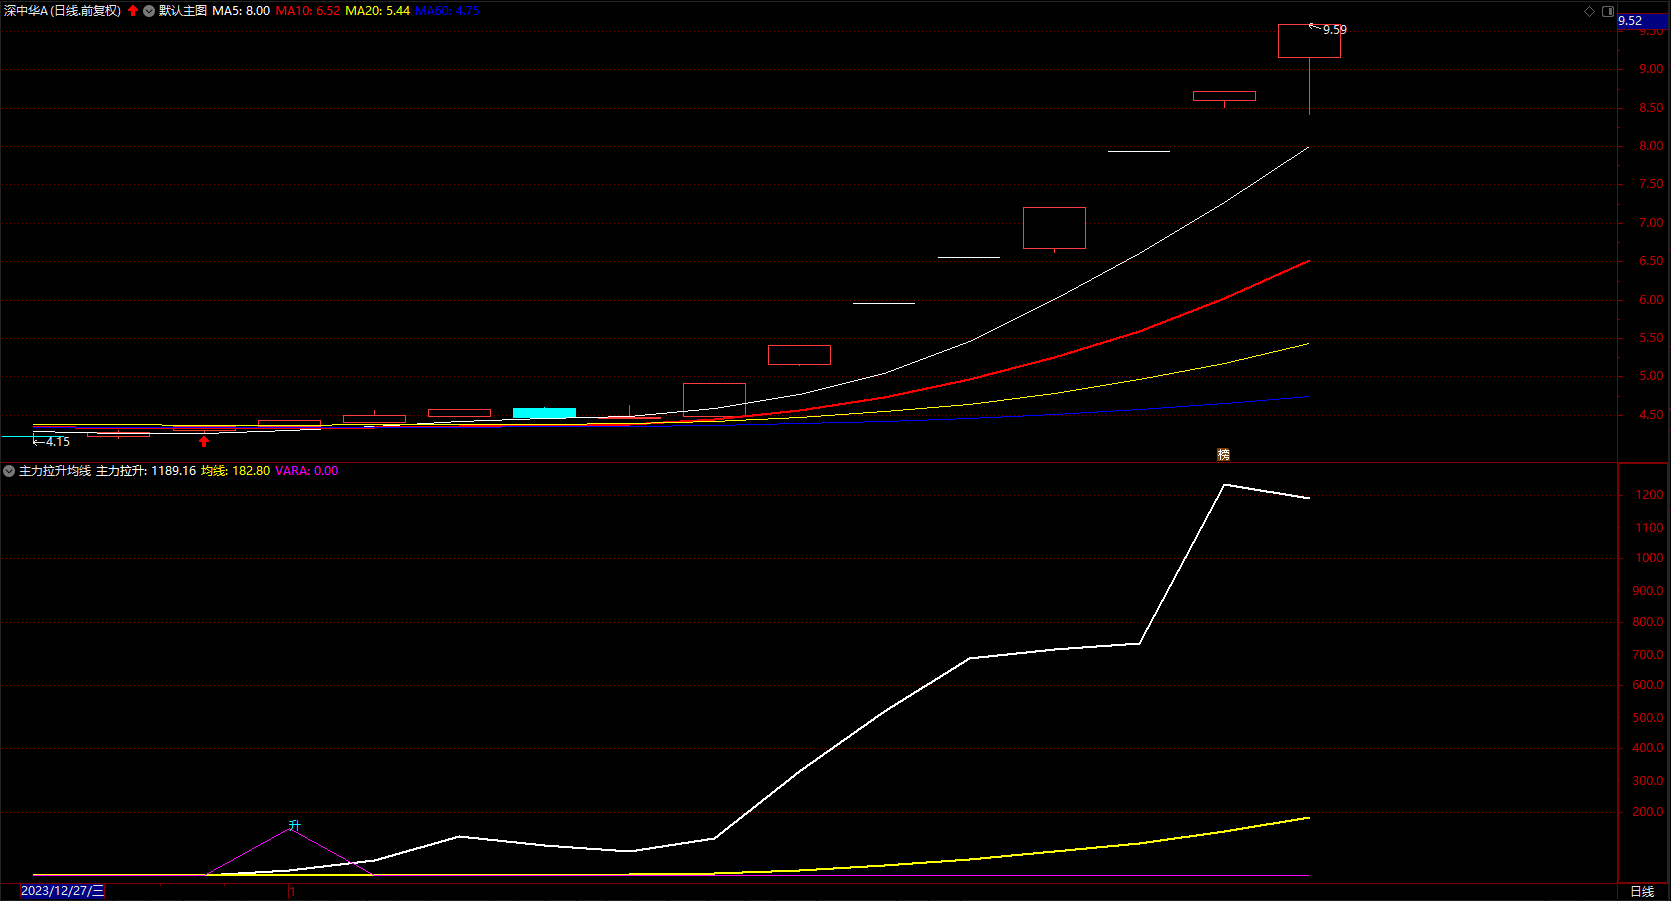The height and width of the screenshot is (901, 1671).
Task: Click the highlighted 9.52 price tag
Action: pos(1642,21)
